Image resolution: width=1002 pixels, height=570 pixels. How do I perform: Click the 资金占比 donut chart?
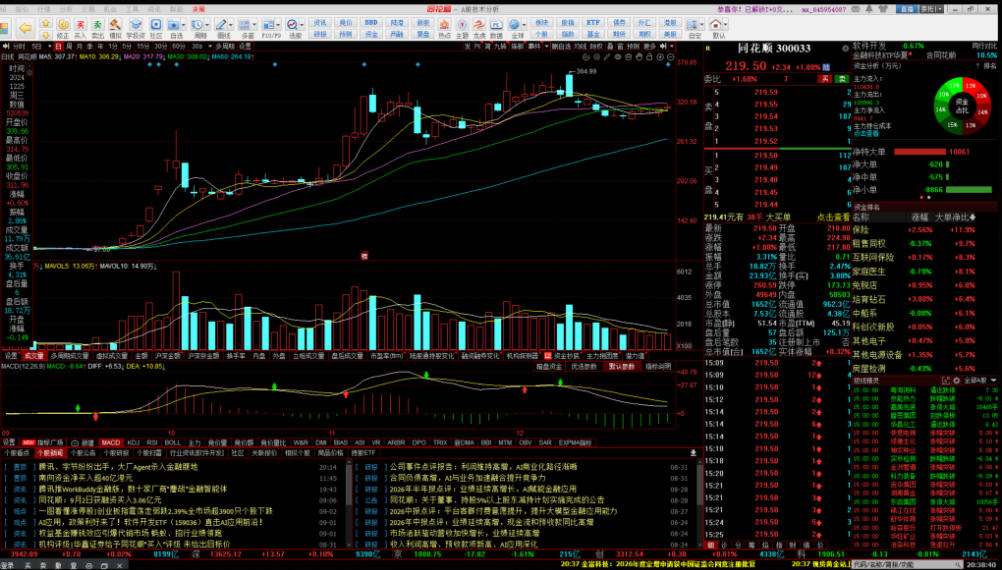click(x=960, y=104)
